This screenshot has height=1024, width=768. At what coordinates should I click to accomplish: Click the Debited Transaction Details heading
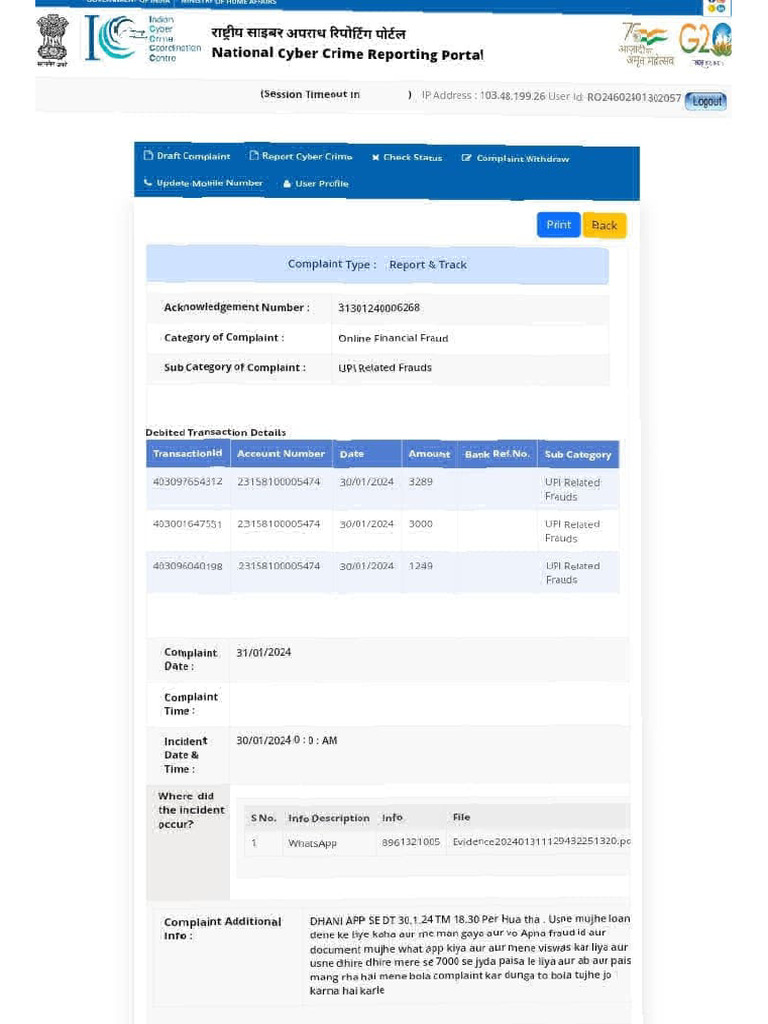click(216, 432)
